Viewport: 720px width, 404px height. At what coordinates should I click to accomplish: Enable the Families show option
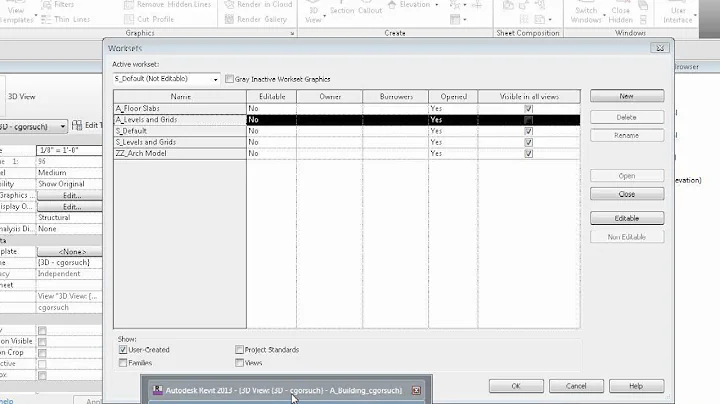(x=123, y=363)
